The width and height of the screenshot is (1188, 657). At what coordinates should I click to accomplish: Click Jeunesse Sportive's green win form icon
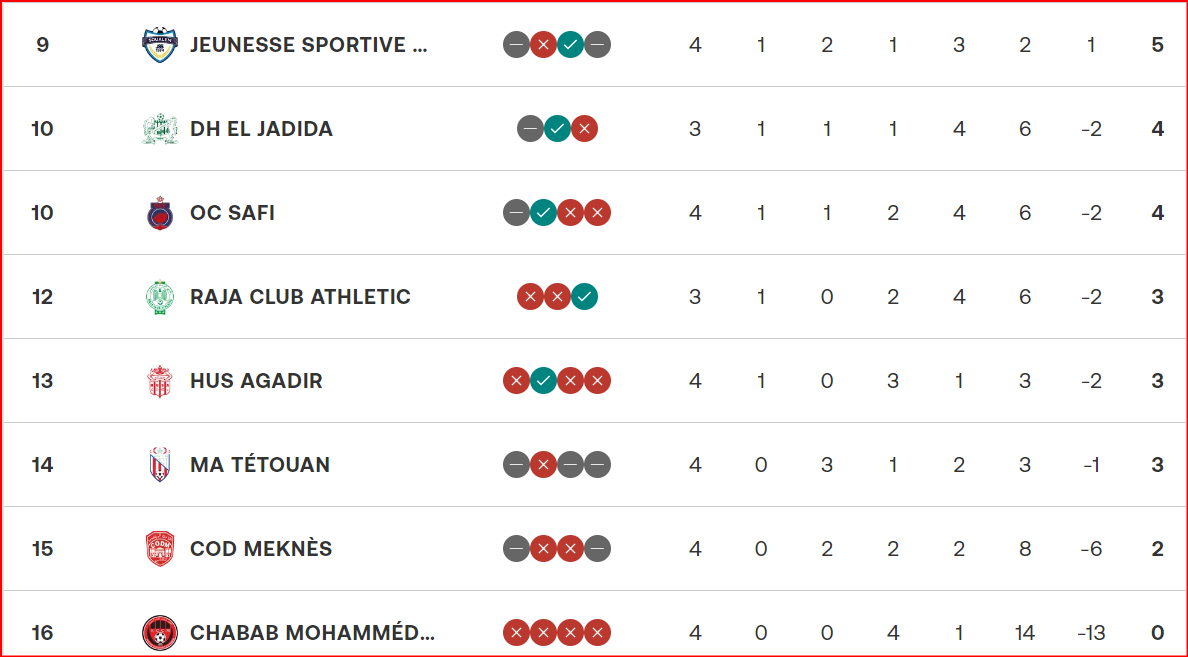[570, 45]
